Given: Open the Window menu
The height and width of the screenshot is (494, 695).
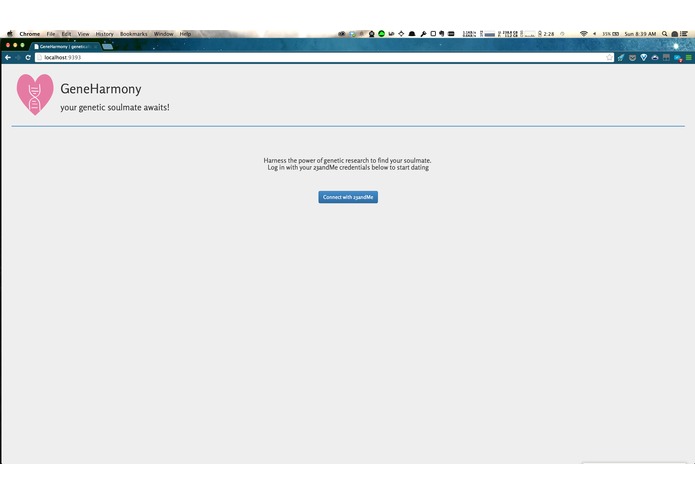Looking at the screenshot, I should pos(164,34).
